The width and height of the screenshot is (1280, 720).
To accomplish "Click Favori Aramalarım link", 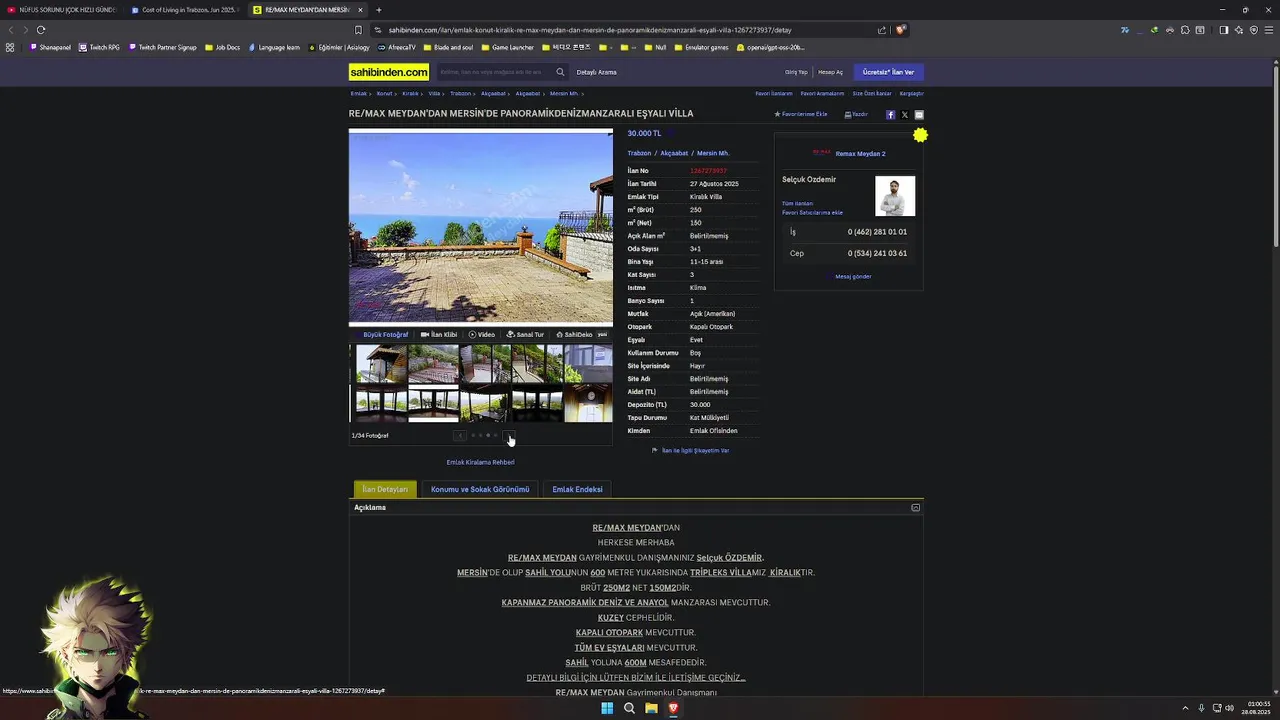I will (822, 93).
